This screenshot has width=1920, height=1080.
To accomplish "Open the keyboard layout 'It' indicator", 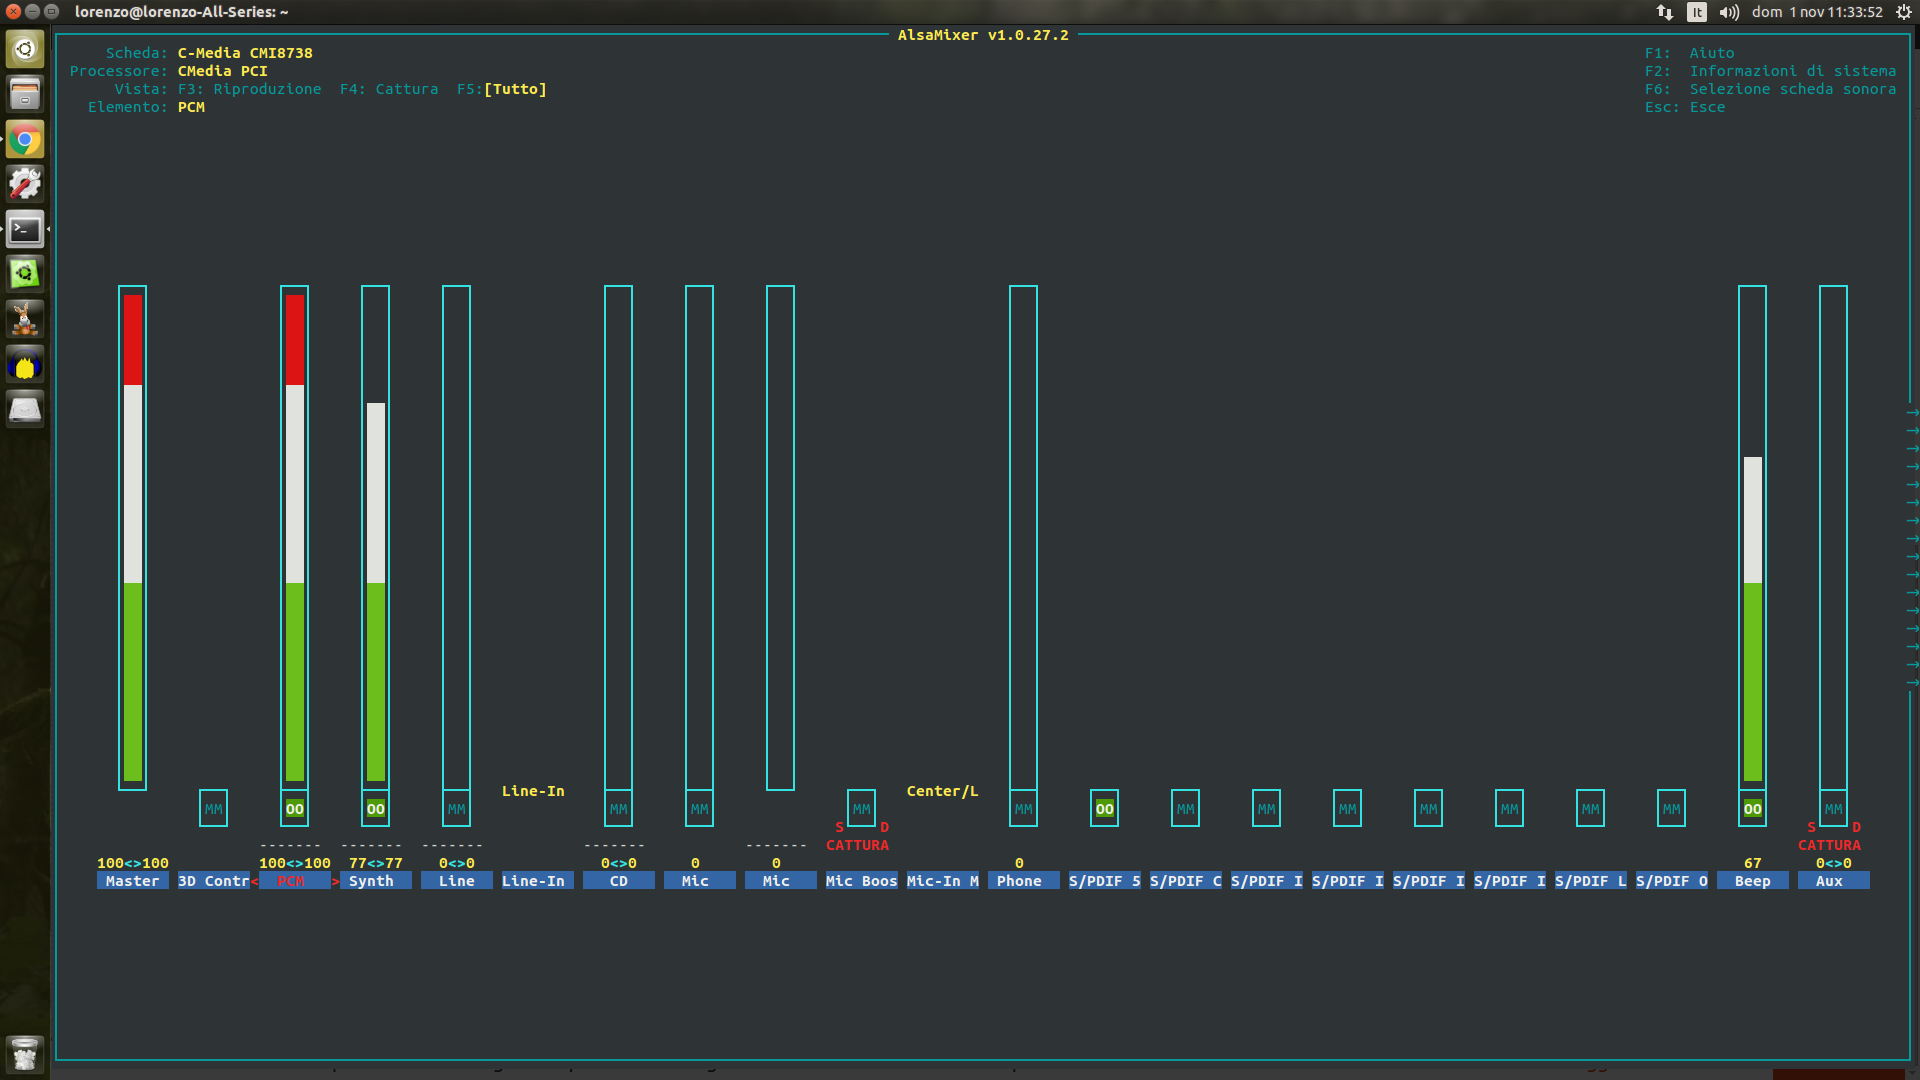I will coord(1696,12).
